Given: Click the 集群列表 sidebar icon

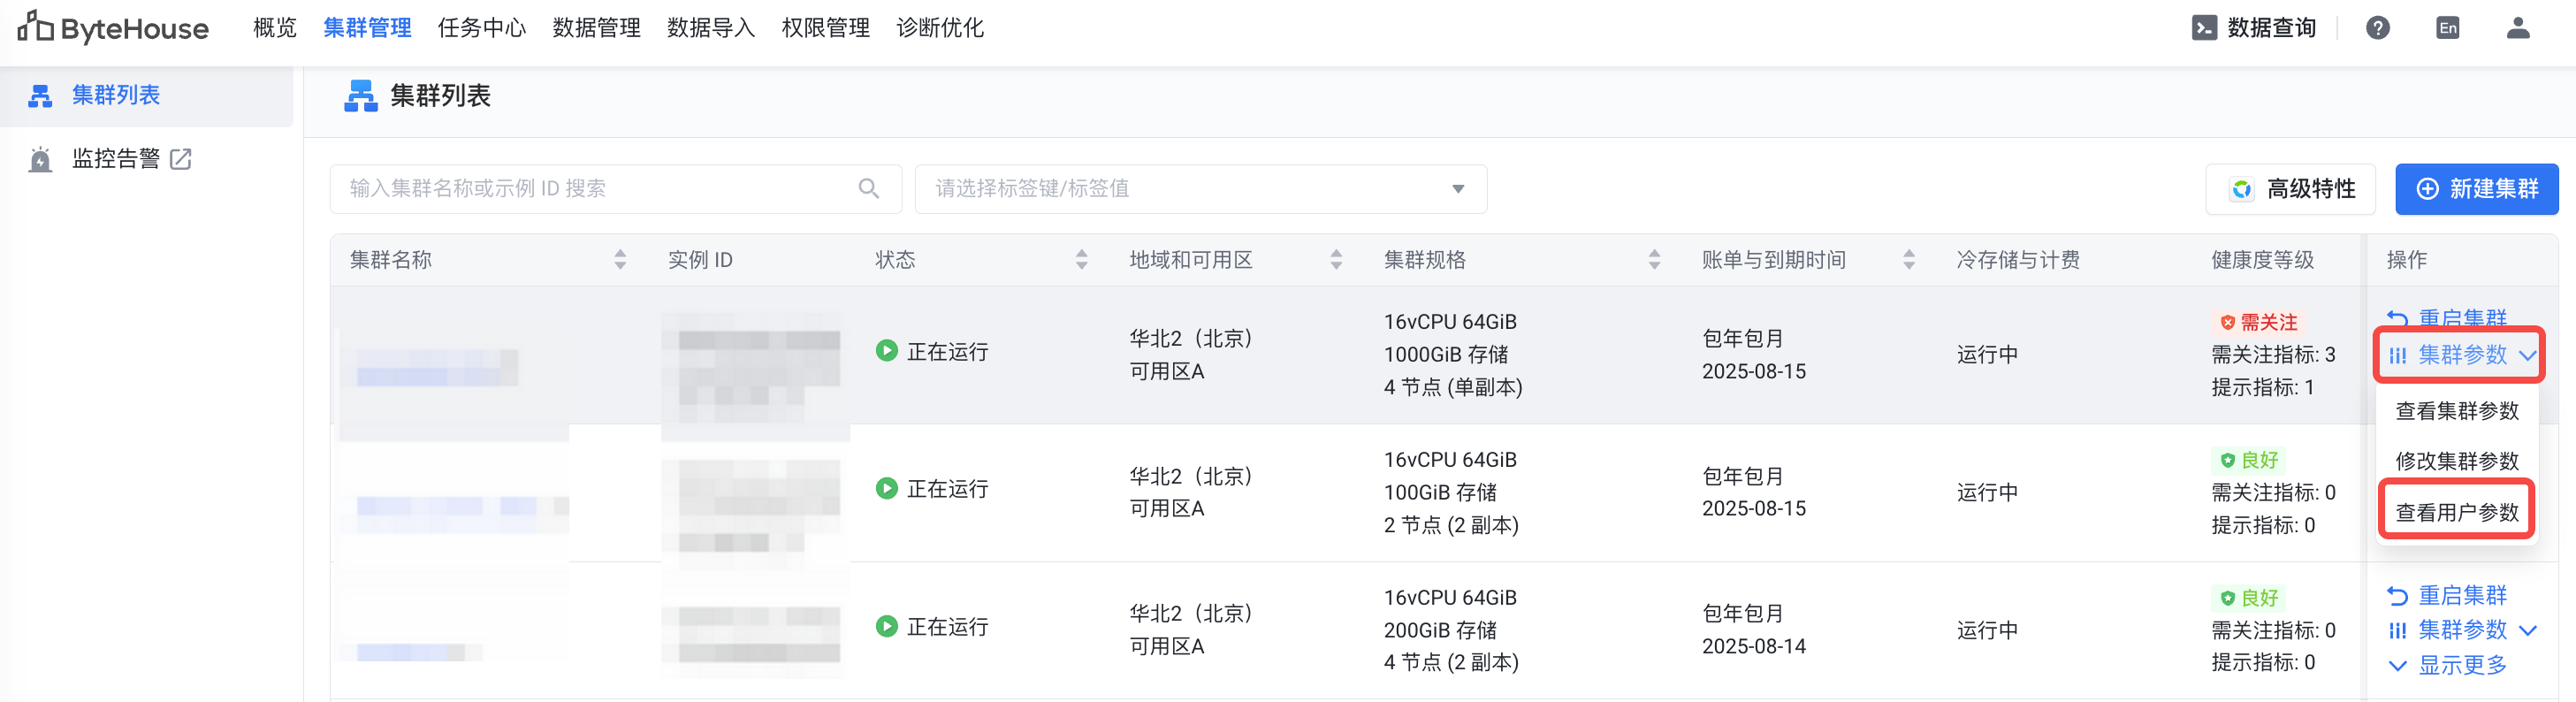Looking at the screenshot, I should (x=40, y=96).
